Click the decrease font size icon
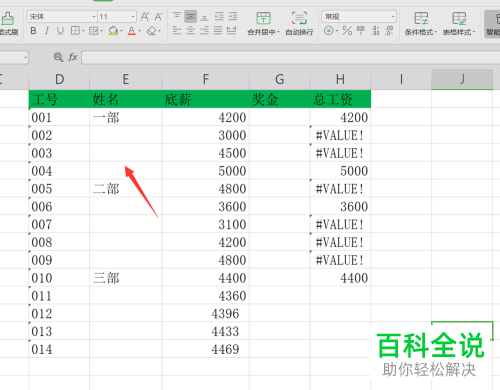 point(158,16)
